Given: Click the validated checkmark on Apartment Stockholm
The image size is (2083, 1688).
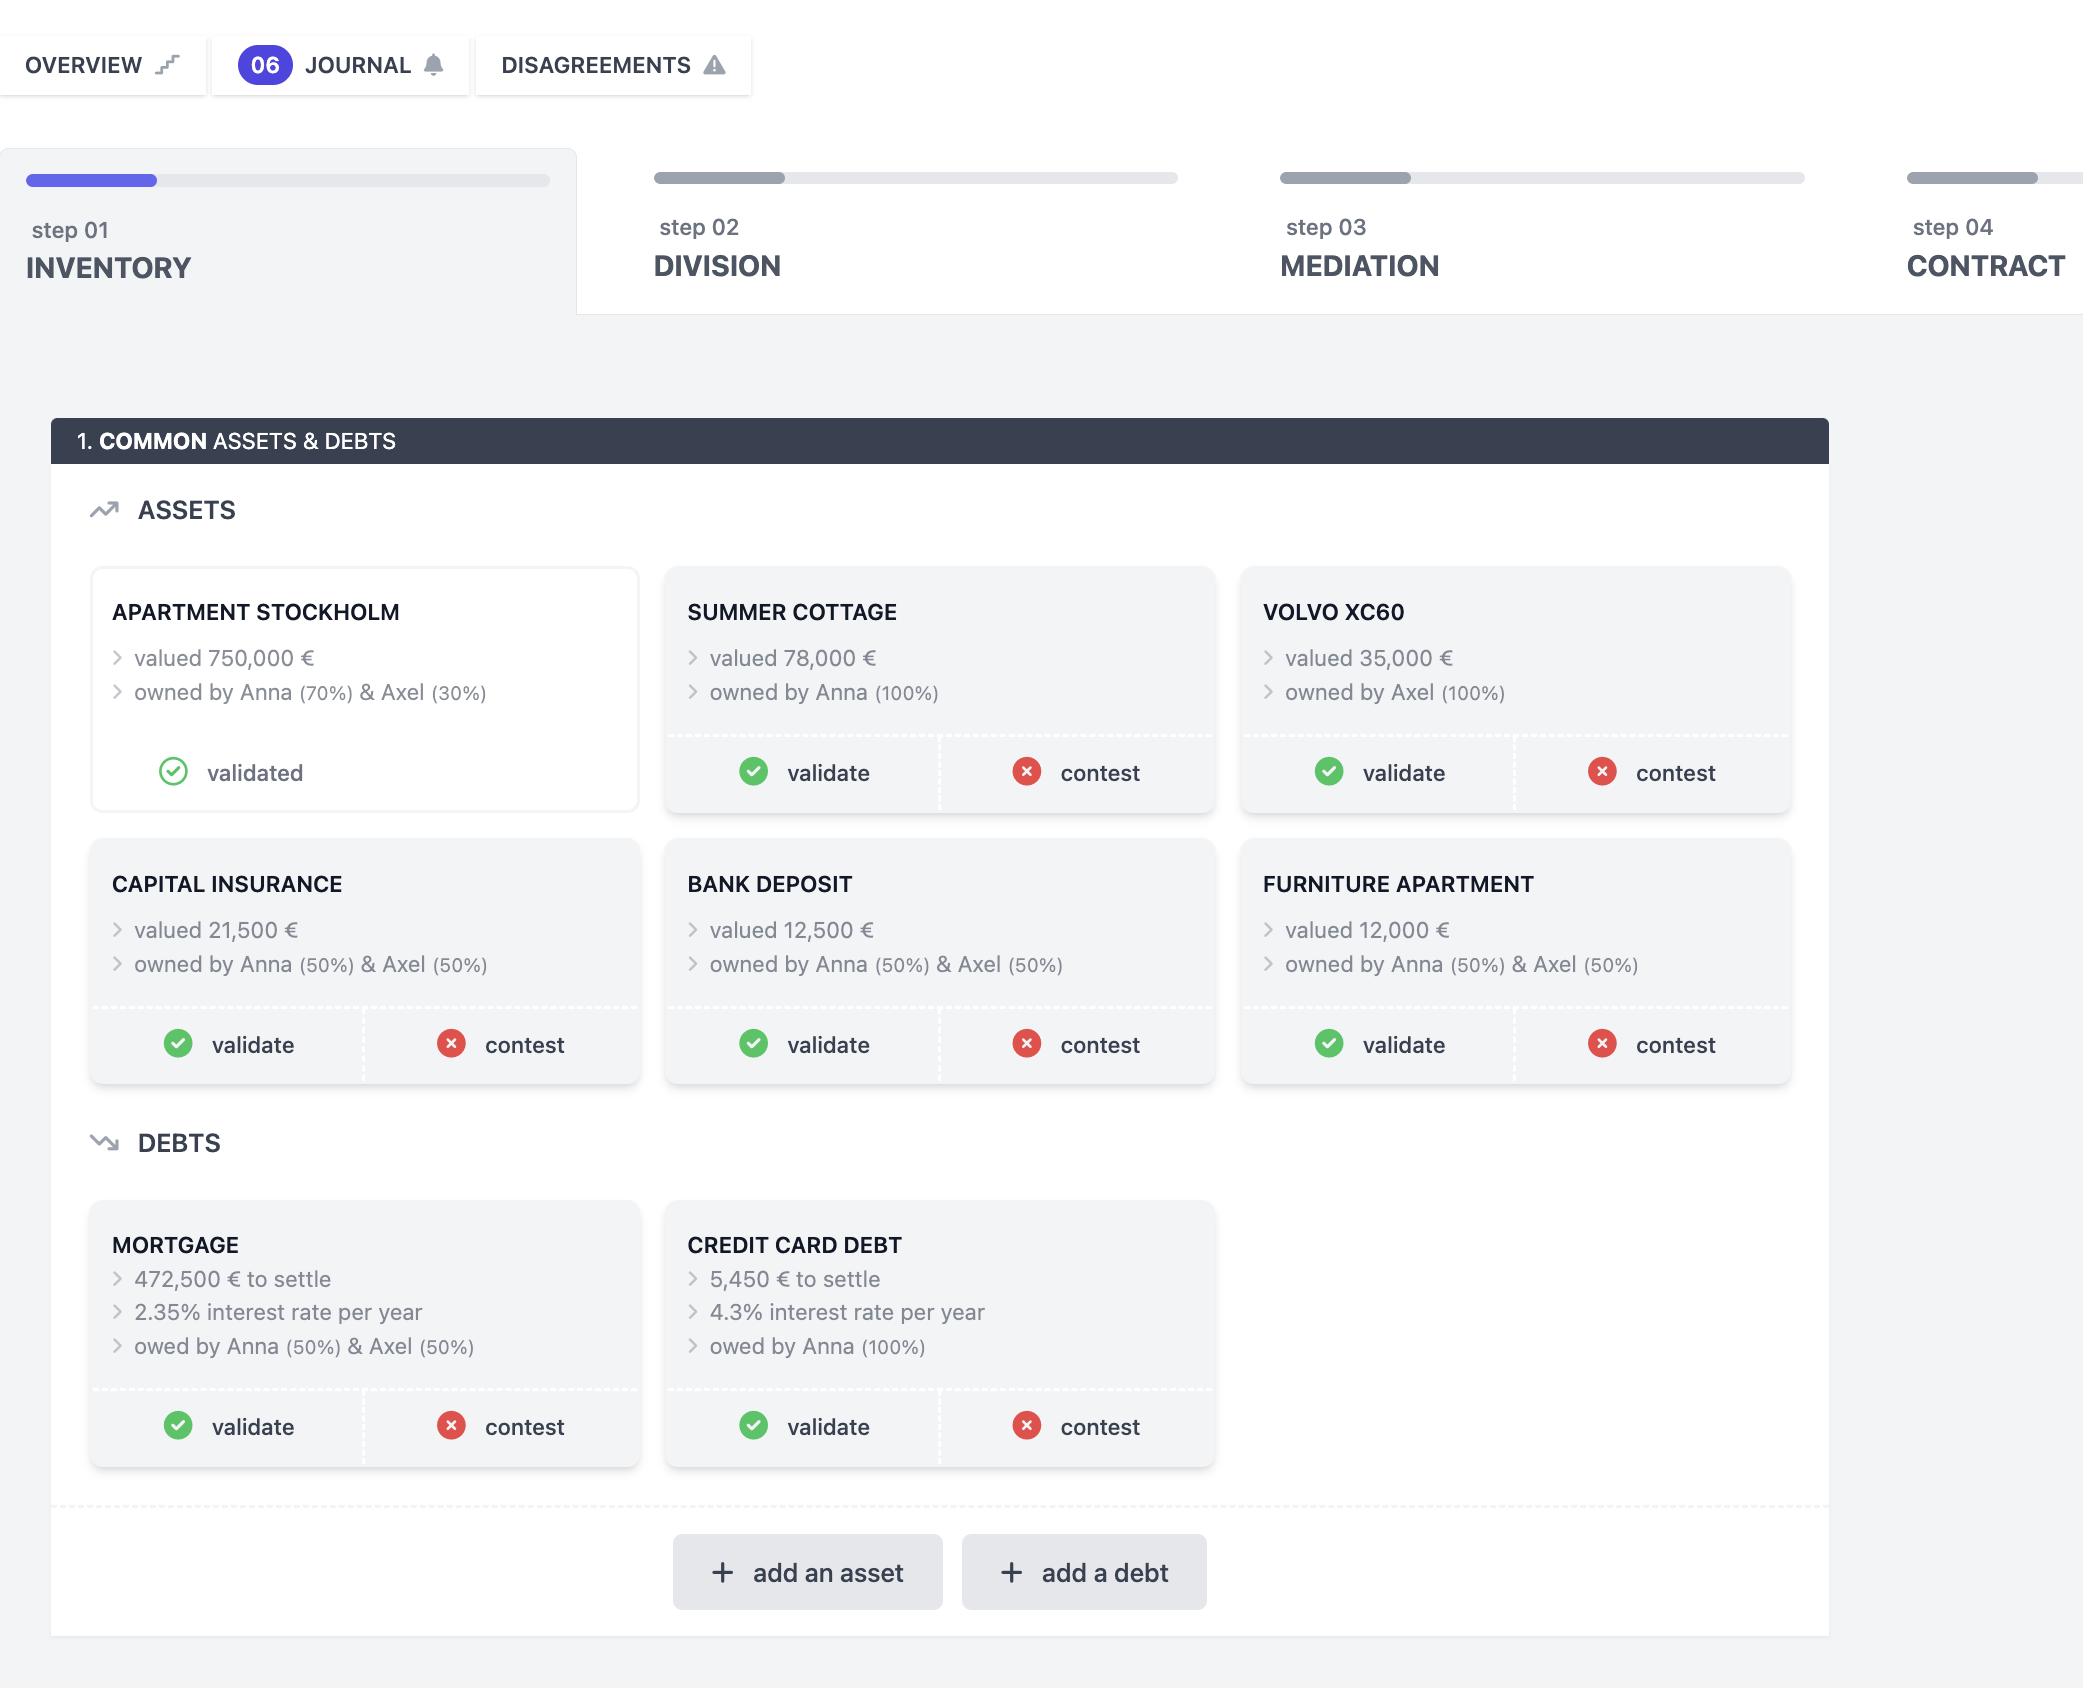Looking at the screenshot, I should pyautogui.click(x=173, y=772).
